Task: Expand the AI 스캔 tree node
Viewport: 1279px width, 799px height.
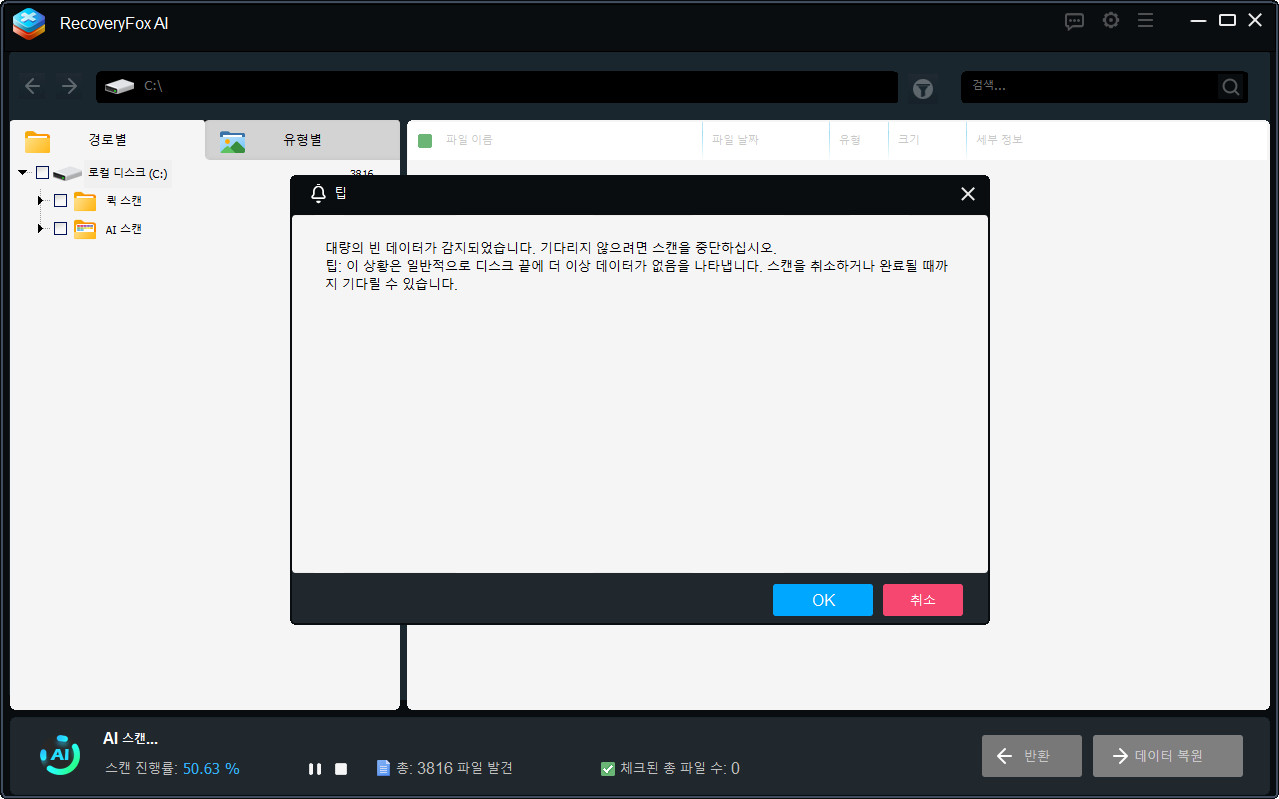Action: (x=40, y=229)
